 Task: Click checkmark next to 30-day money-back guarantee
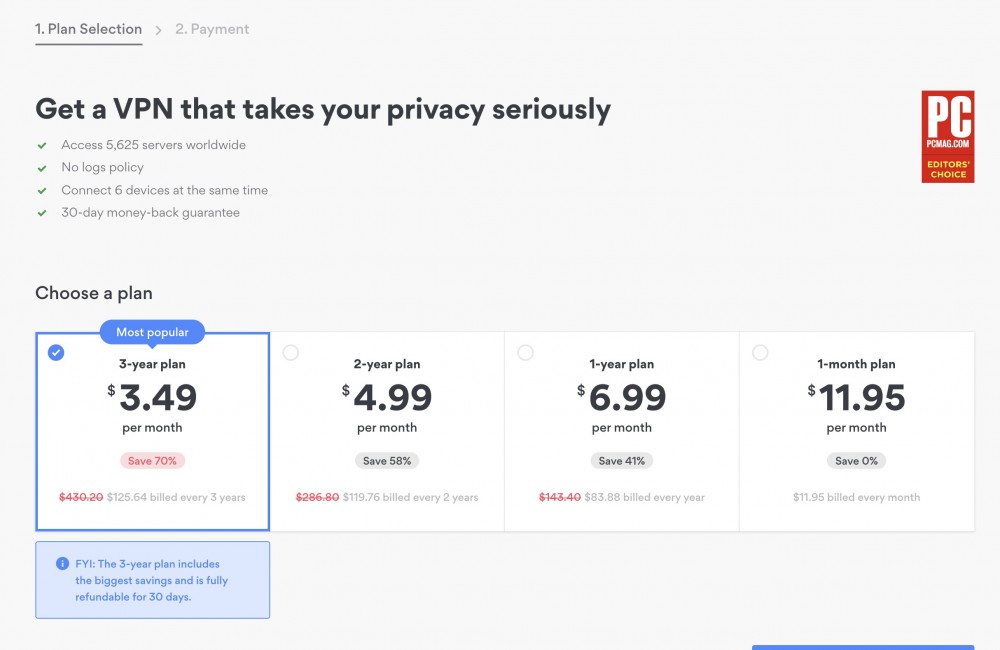point(42,213)
